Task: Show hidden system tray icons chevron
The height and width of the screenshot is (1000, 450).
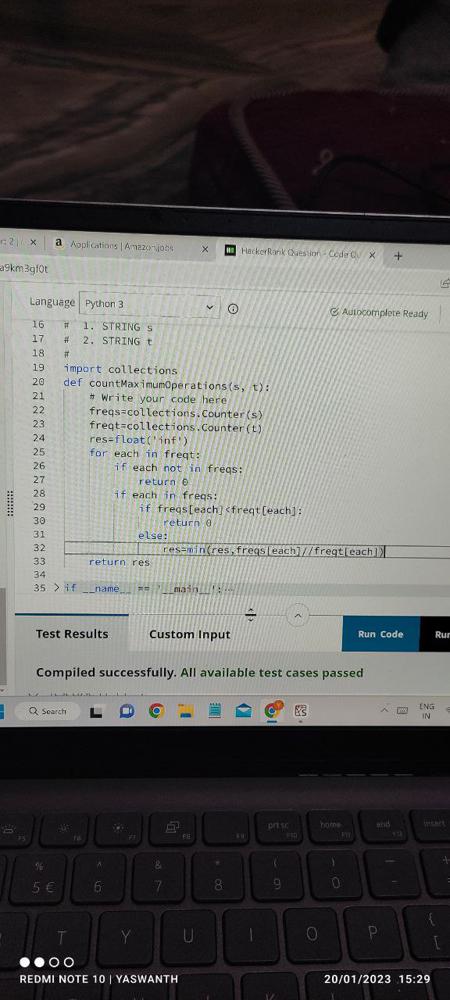Action: tap(385, 710)
